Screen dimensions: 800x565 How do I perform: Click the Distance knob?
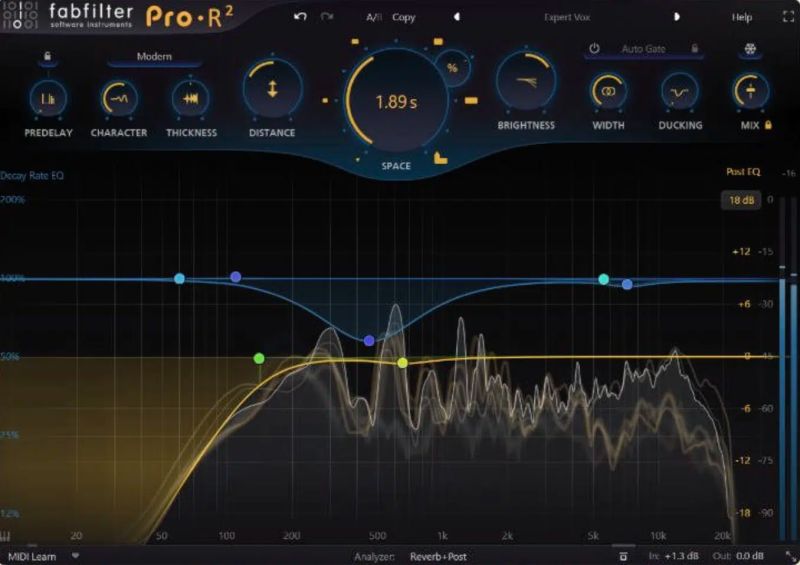[x=272, y=88]
